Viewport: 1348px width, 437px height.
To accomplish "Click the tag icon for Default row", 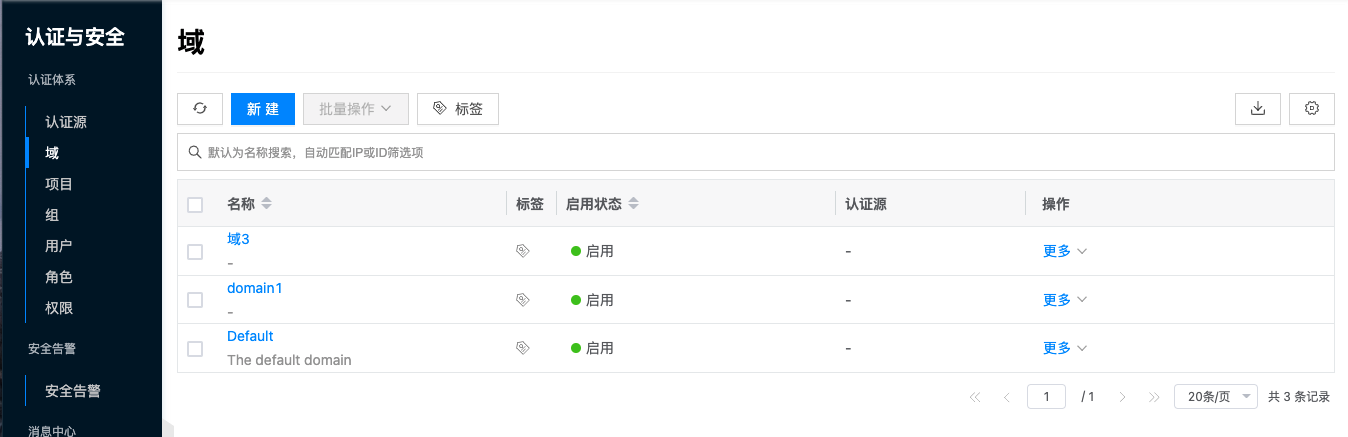I will point(522,348).
